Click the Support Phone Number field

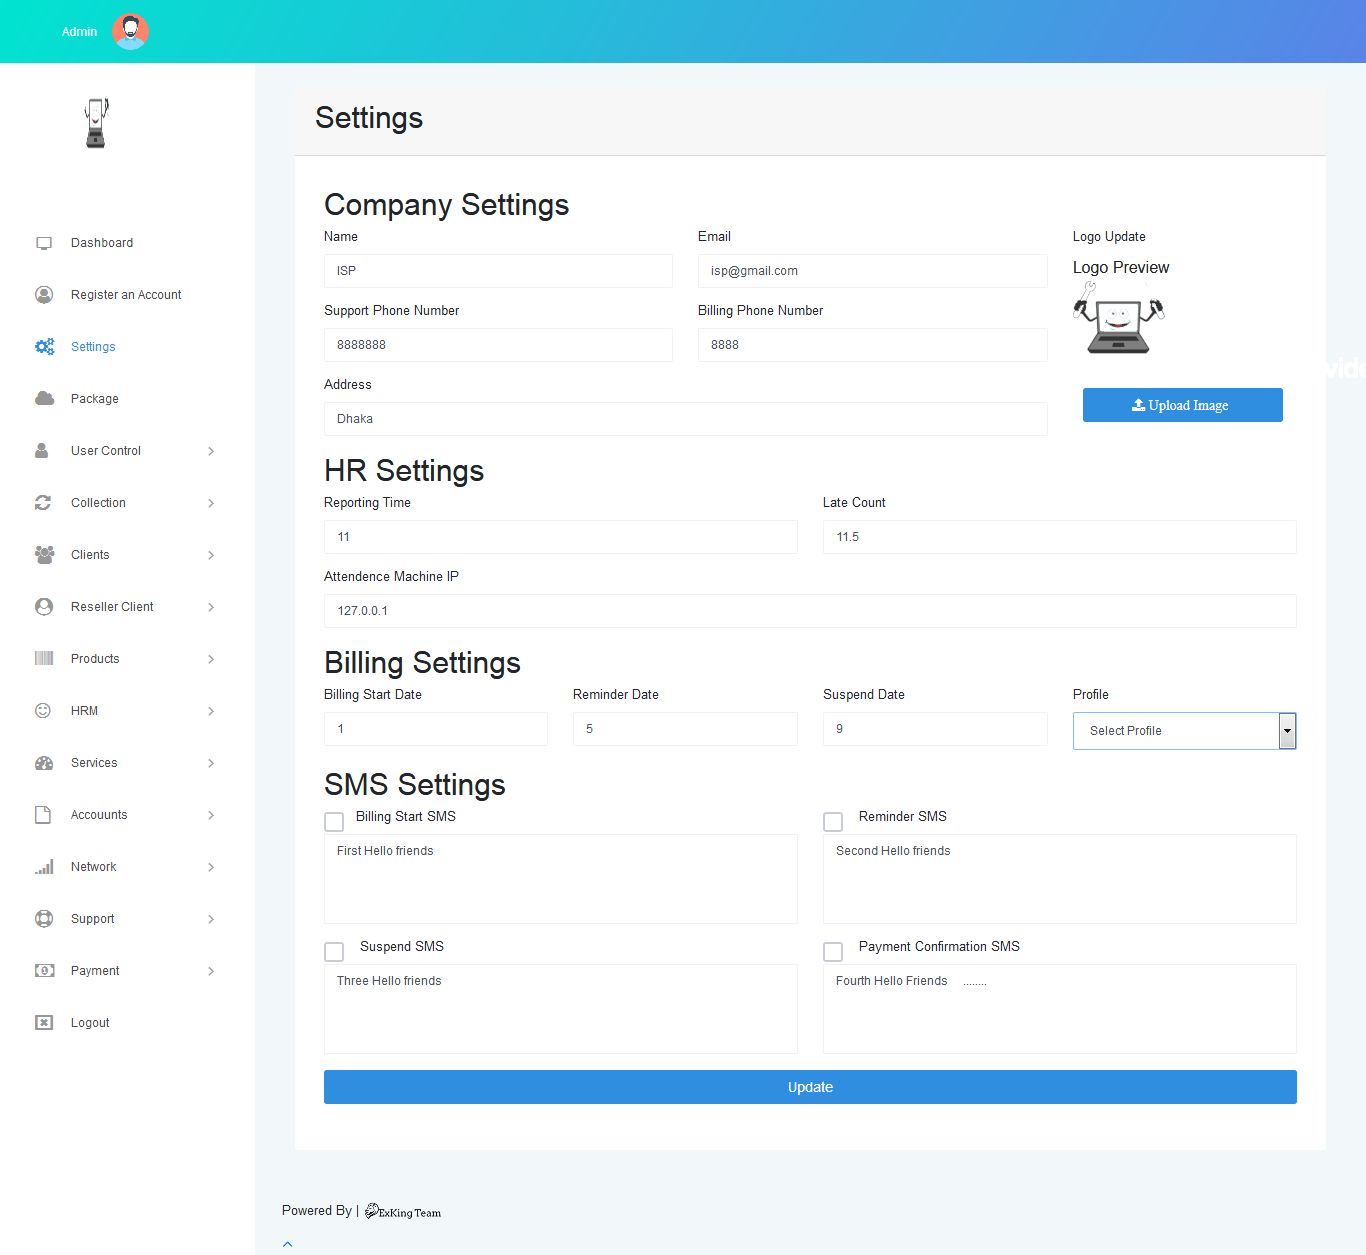(x=498, y=345)
